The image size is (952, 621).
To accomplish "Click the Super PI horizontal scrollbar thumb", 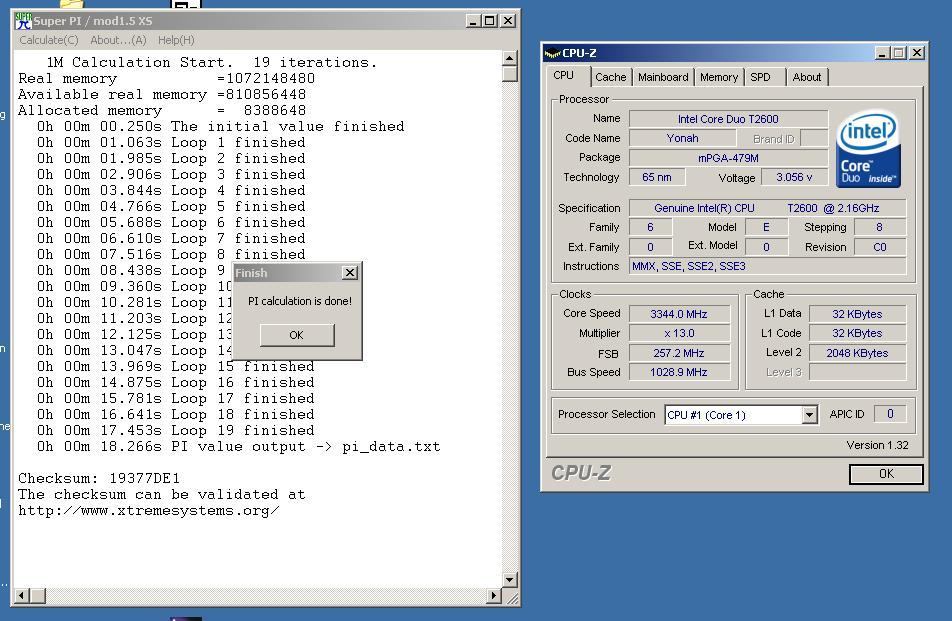I will click(x=38, y=596).
